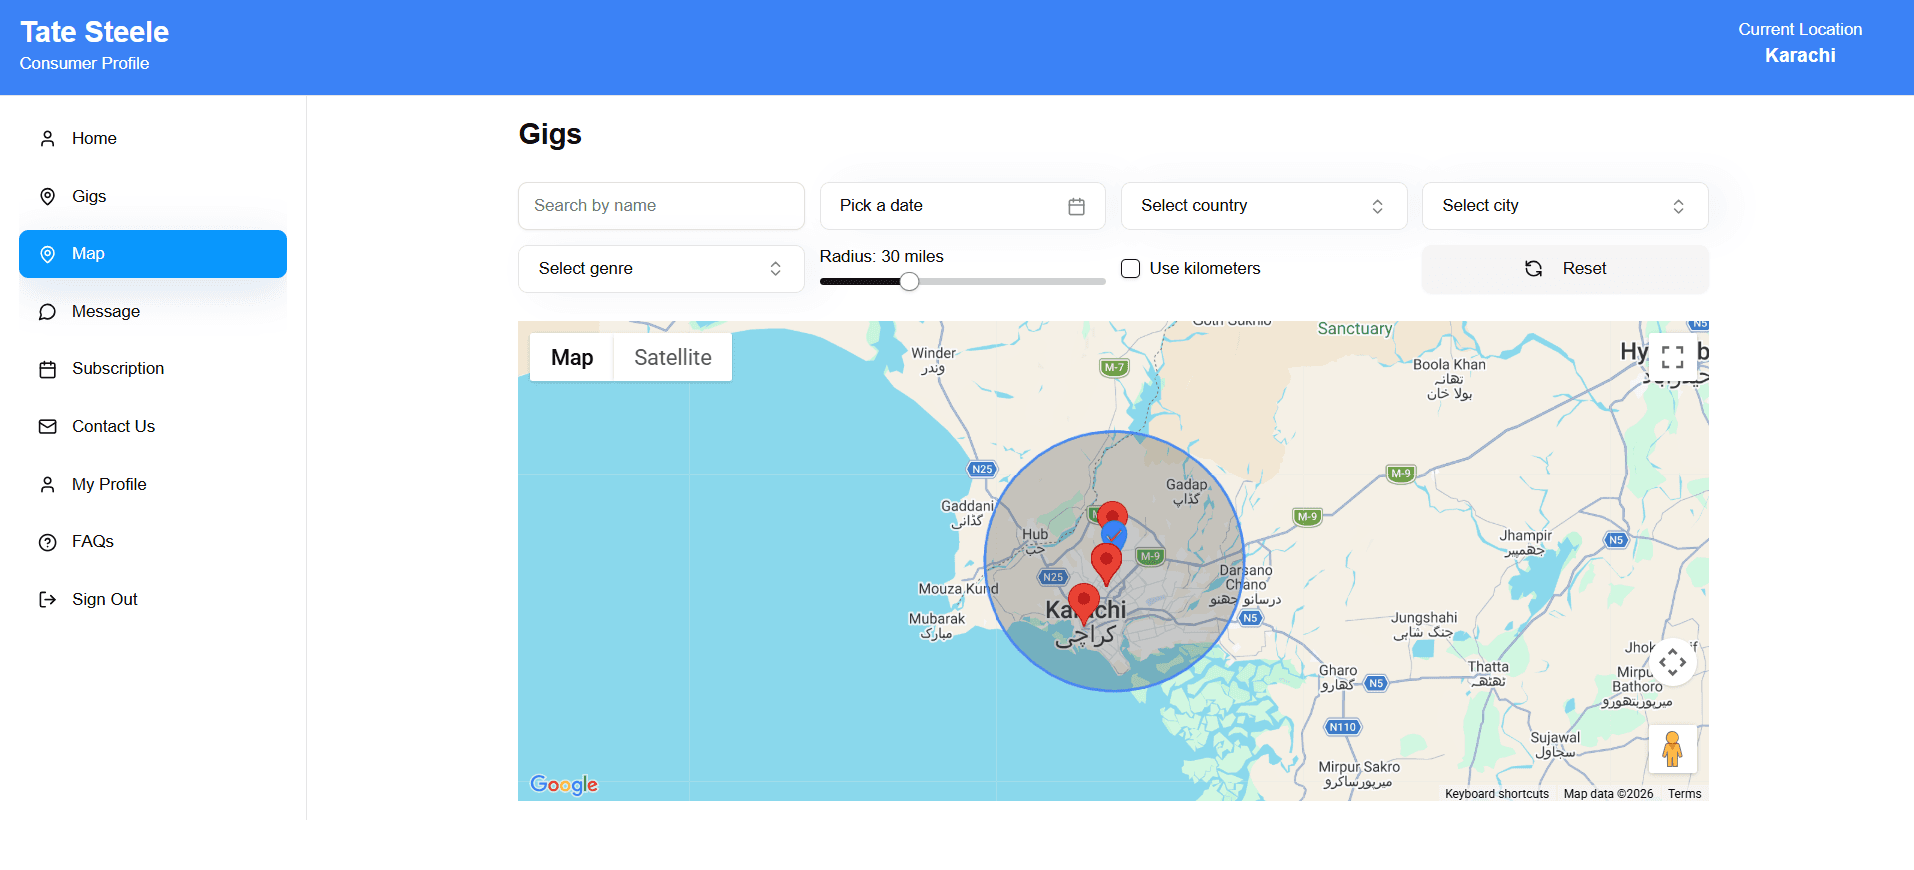
Task: Click the map fullscreen toggle icon
Action: tap(1672, 357)
